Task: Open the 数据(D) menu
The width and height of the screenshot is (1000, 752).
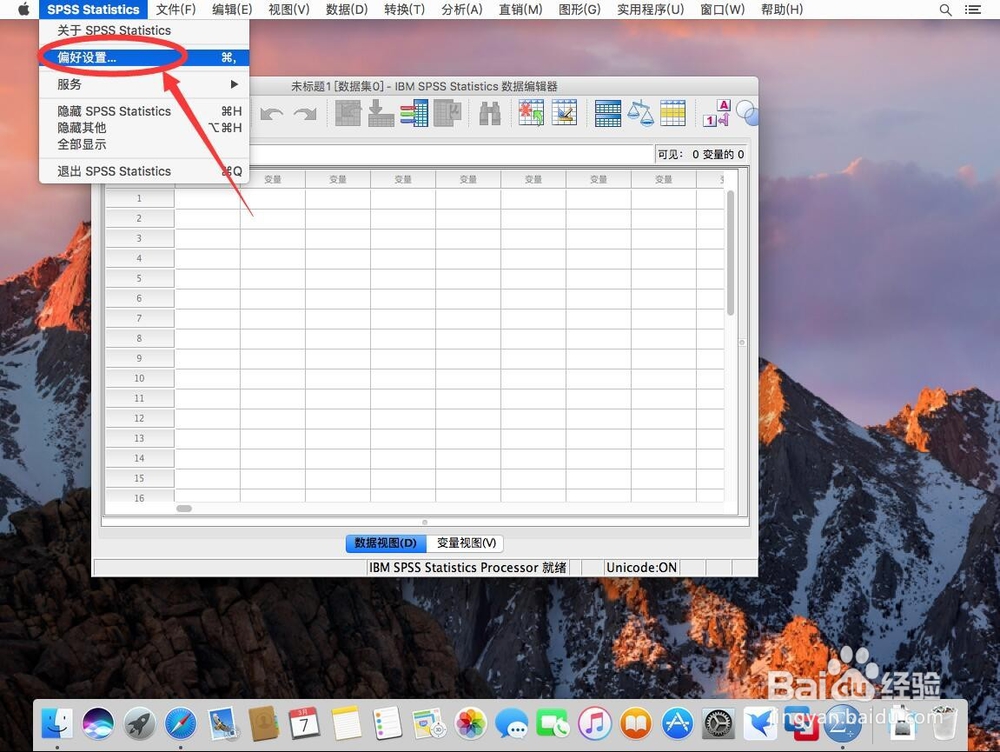Action: 346,10
